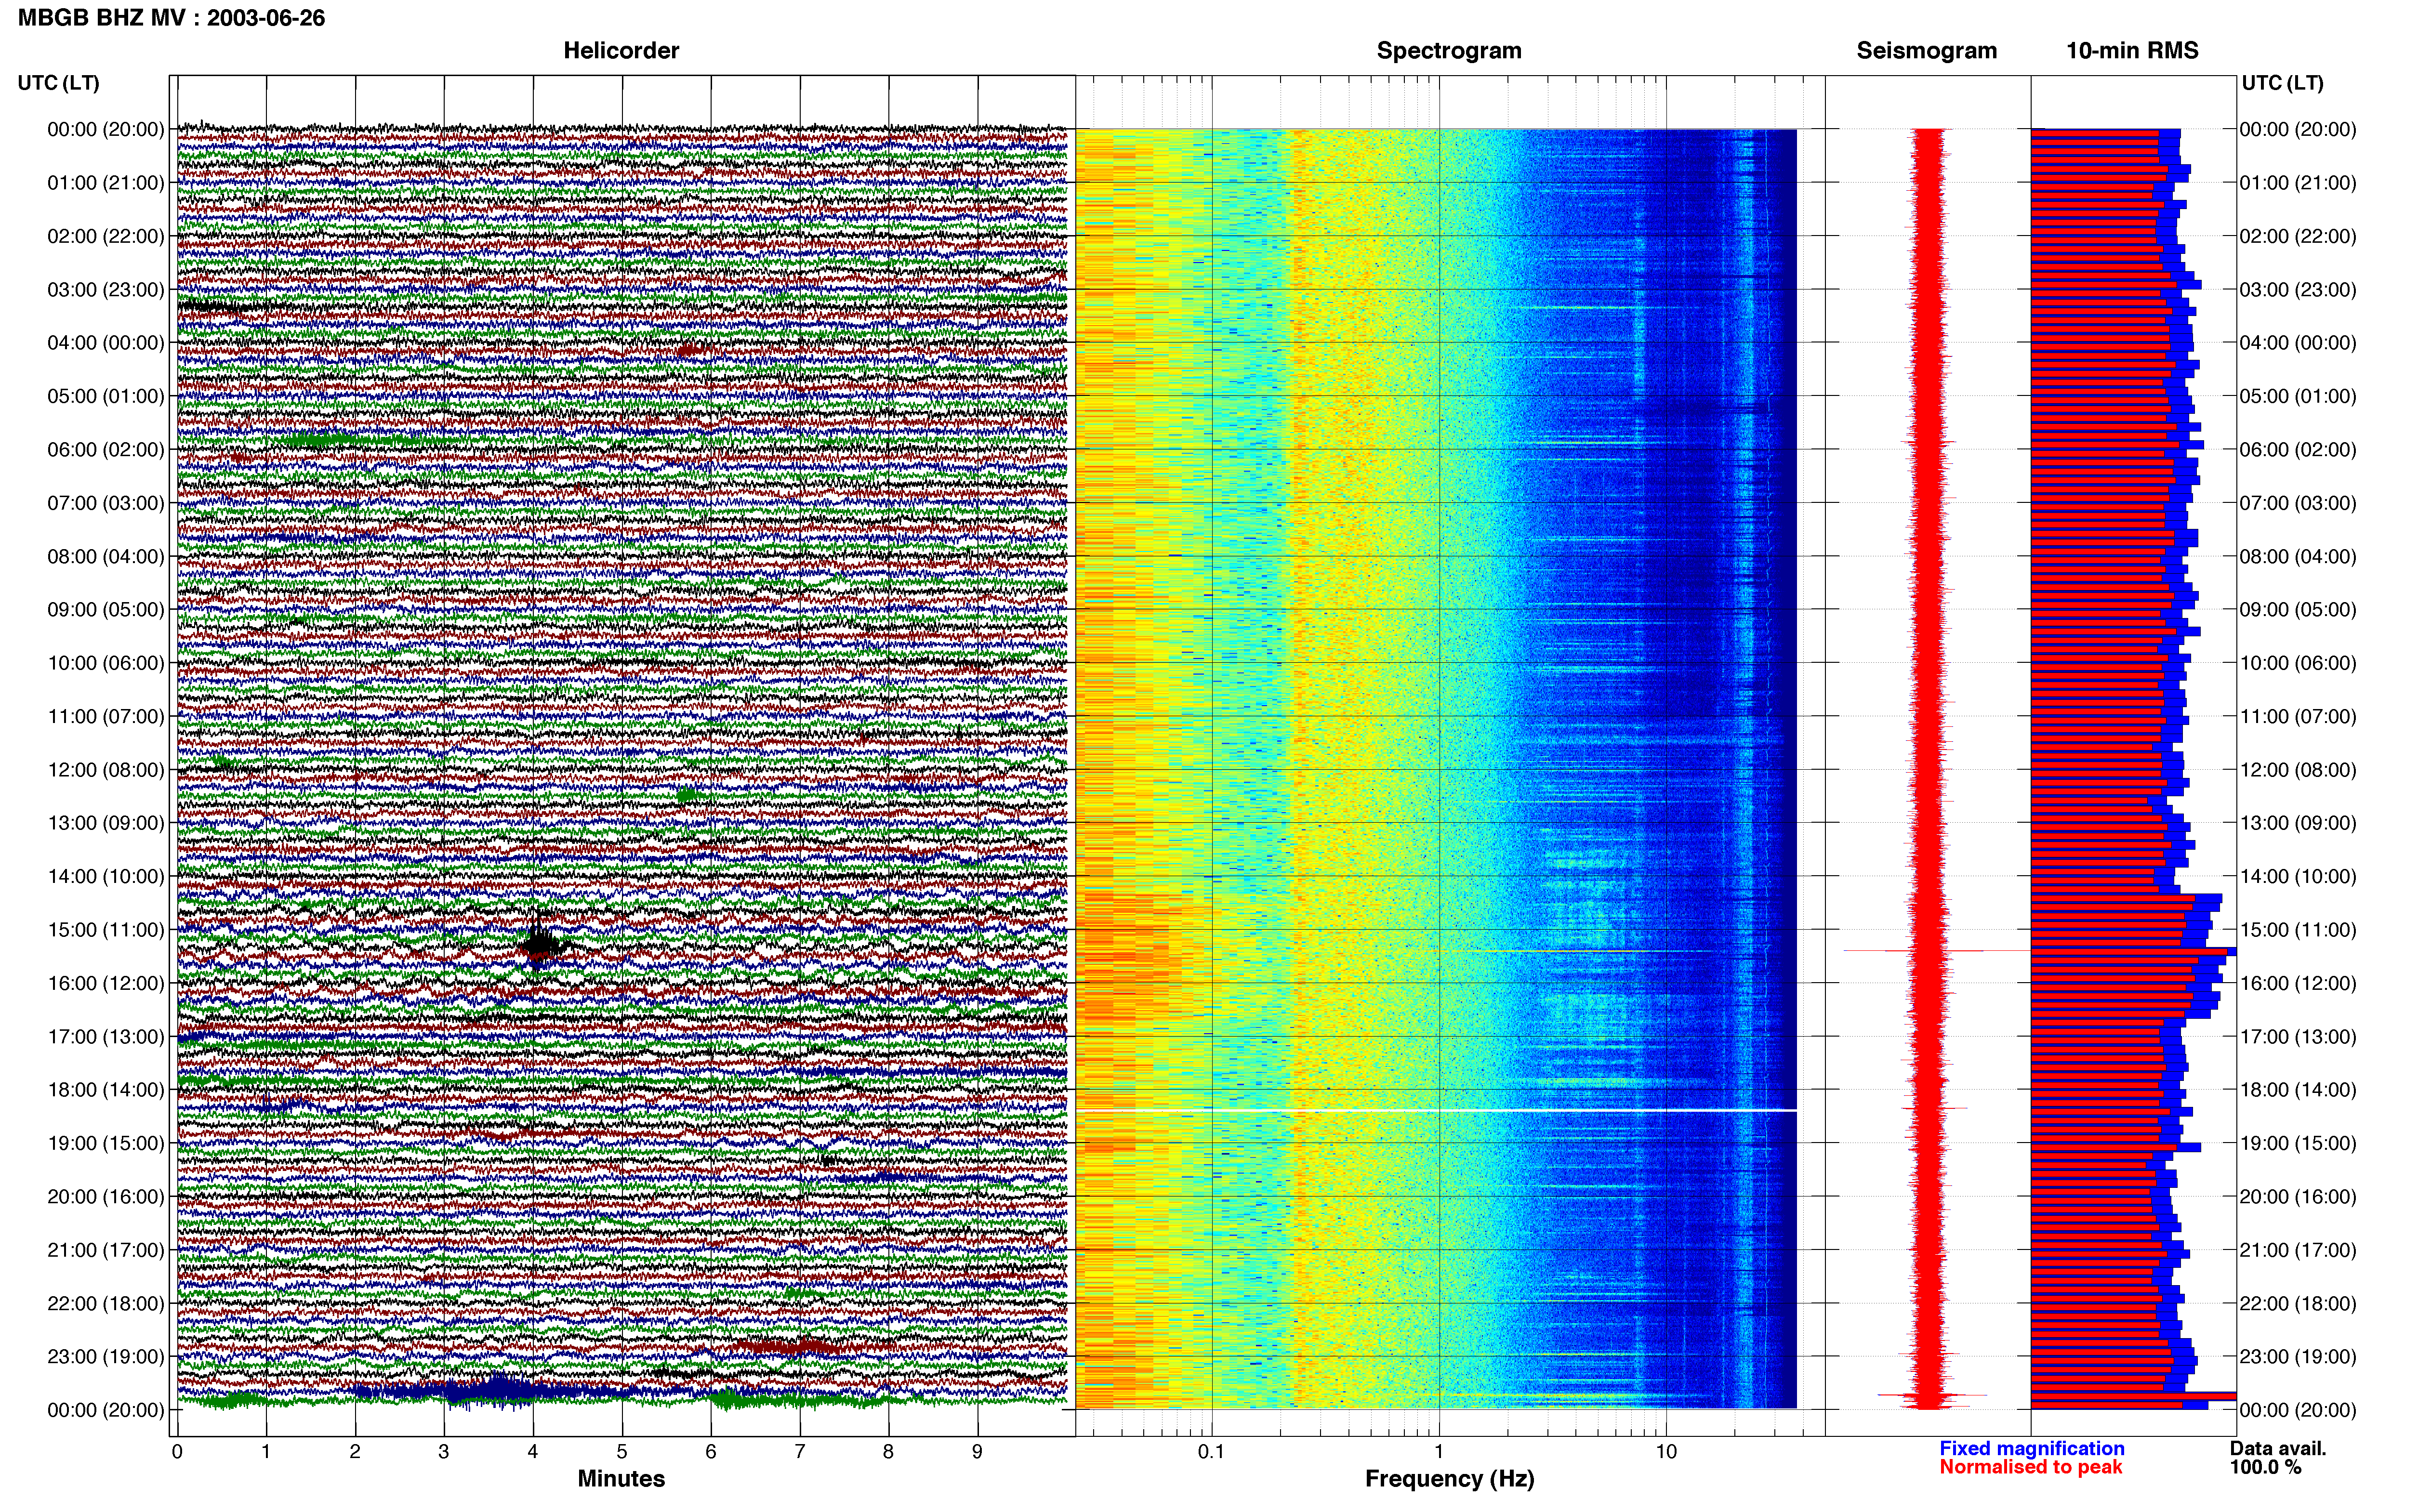Click the 'UTC (LT)' label beside the RMS axis

point(2282,83)
